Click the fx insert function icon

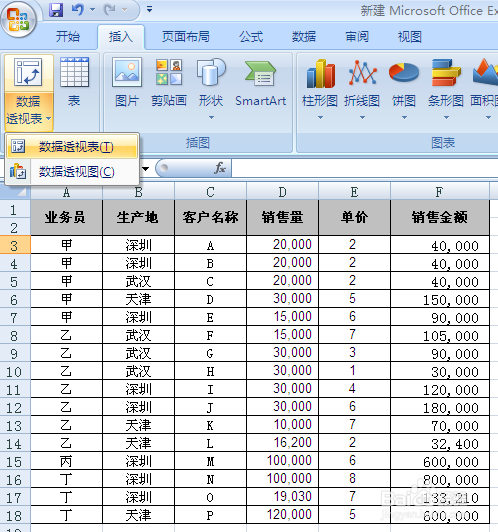click(x=220, y=168)
